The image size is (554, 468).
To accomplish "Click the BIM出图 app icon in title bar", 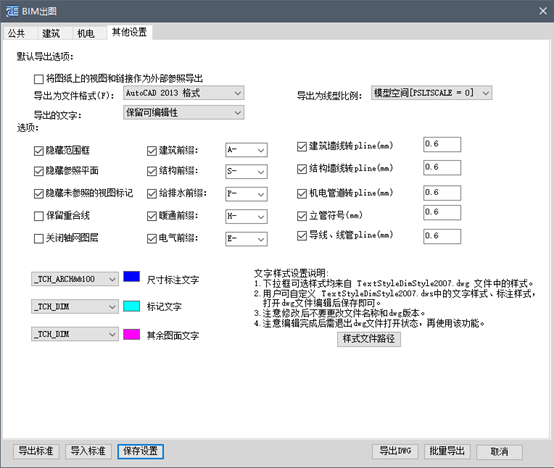I will coord(12,11).
